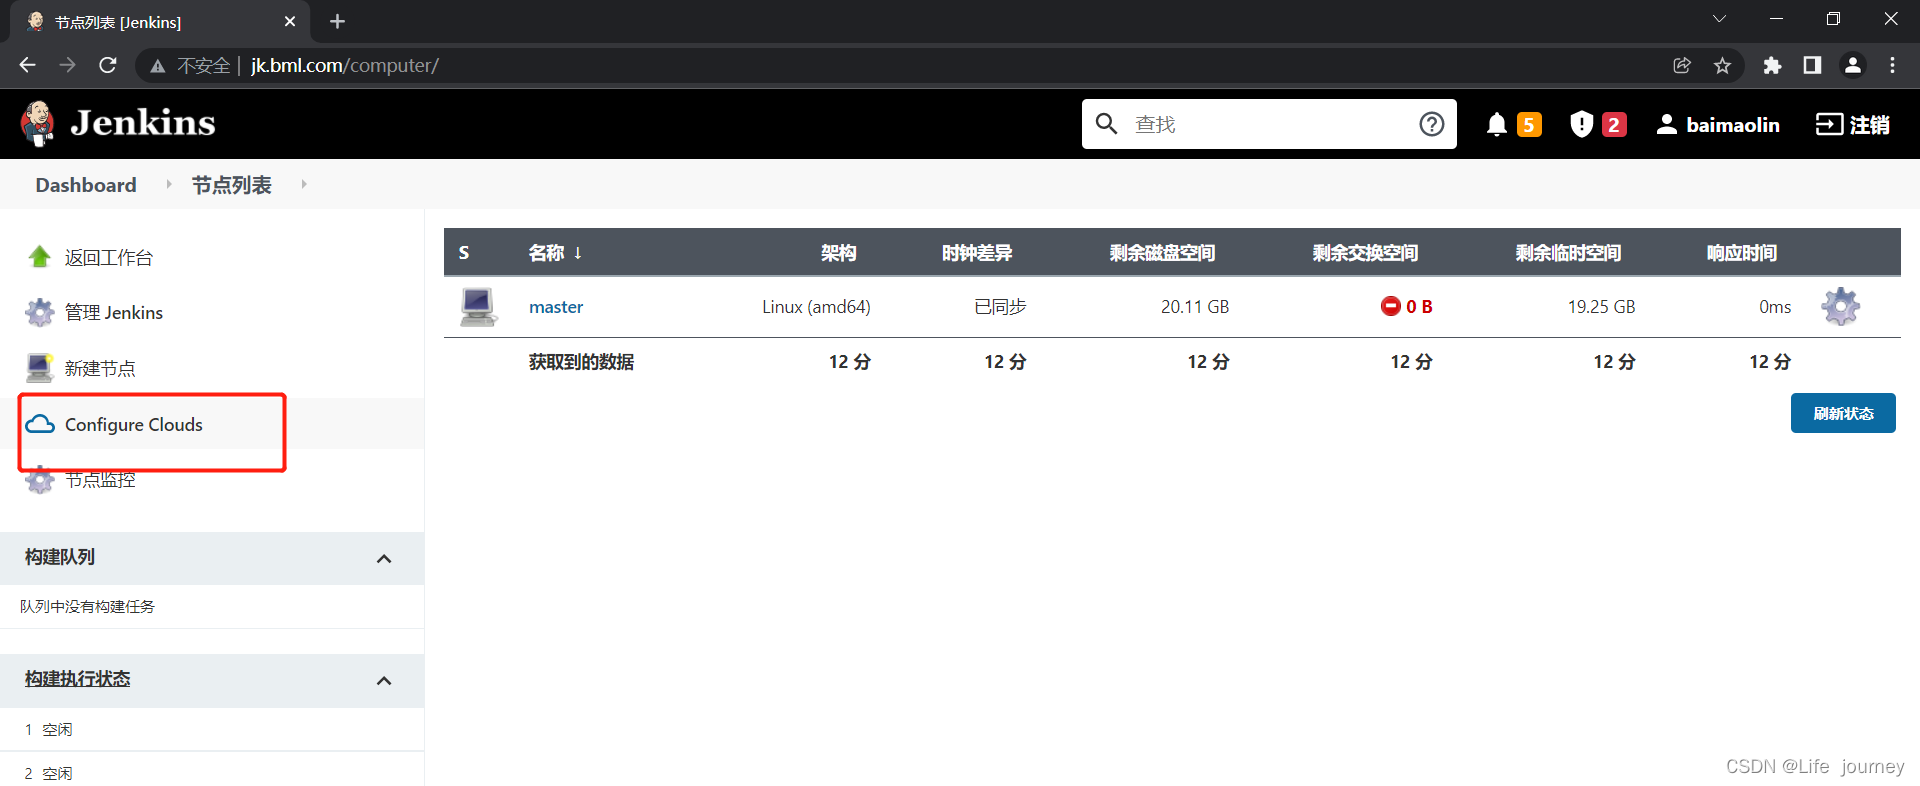1920x786 pixels.
Task: Sort table by 剩余交换空间 column header
Action: click(1365, 253)
